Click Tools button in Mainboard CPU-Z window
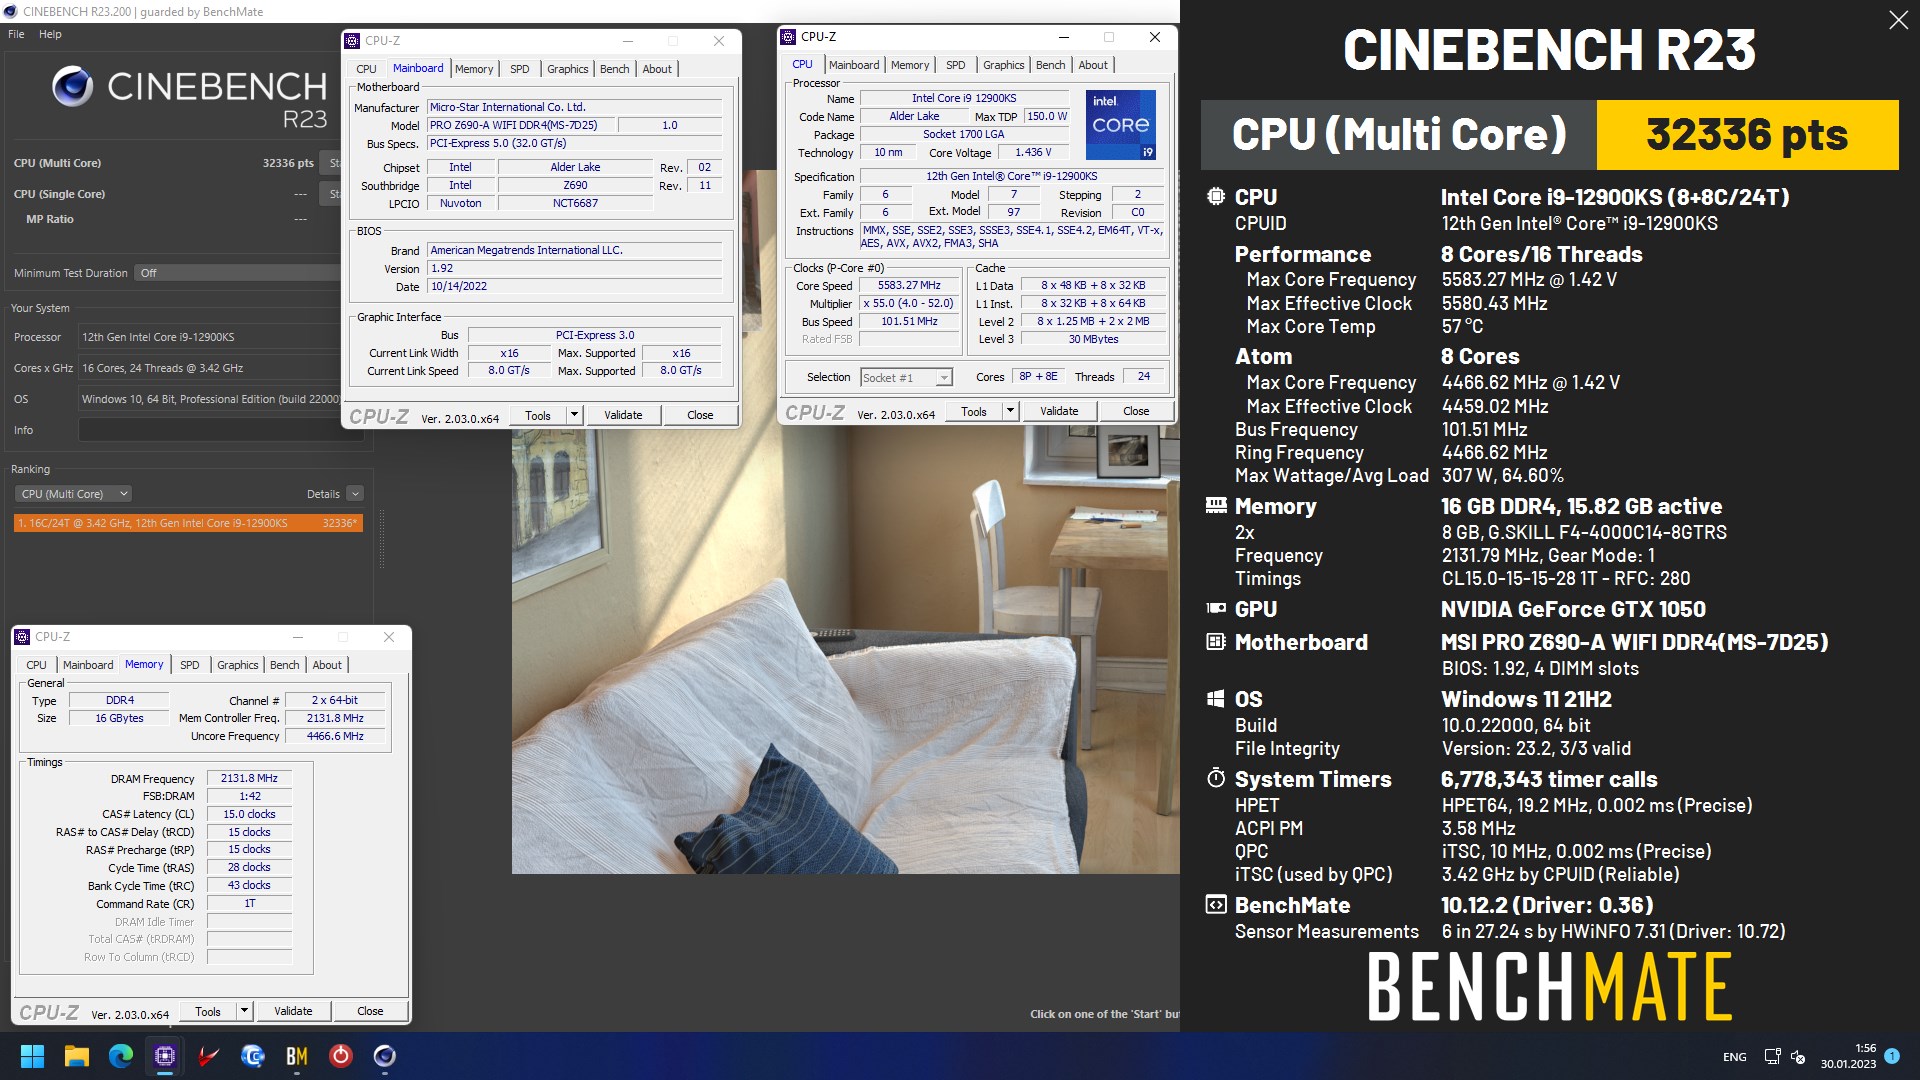The height and width of the screenshot is (1080, 1920). (538, 415)
